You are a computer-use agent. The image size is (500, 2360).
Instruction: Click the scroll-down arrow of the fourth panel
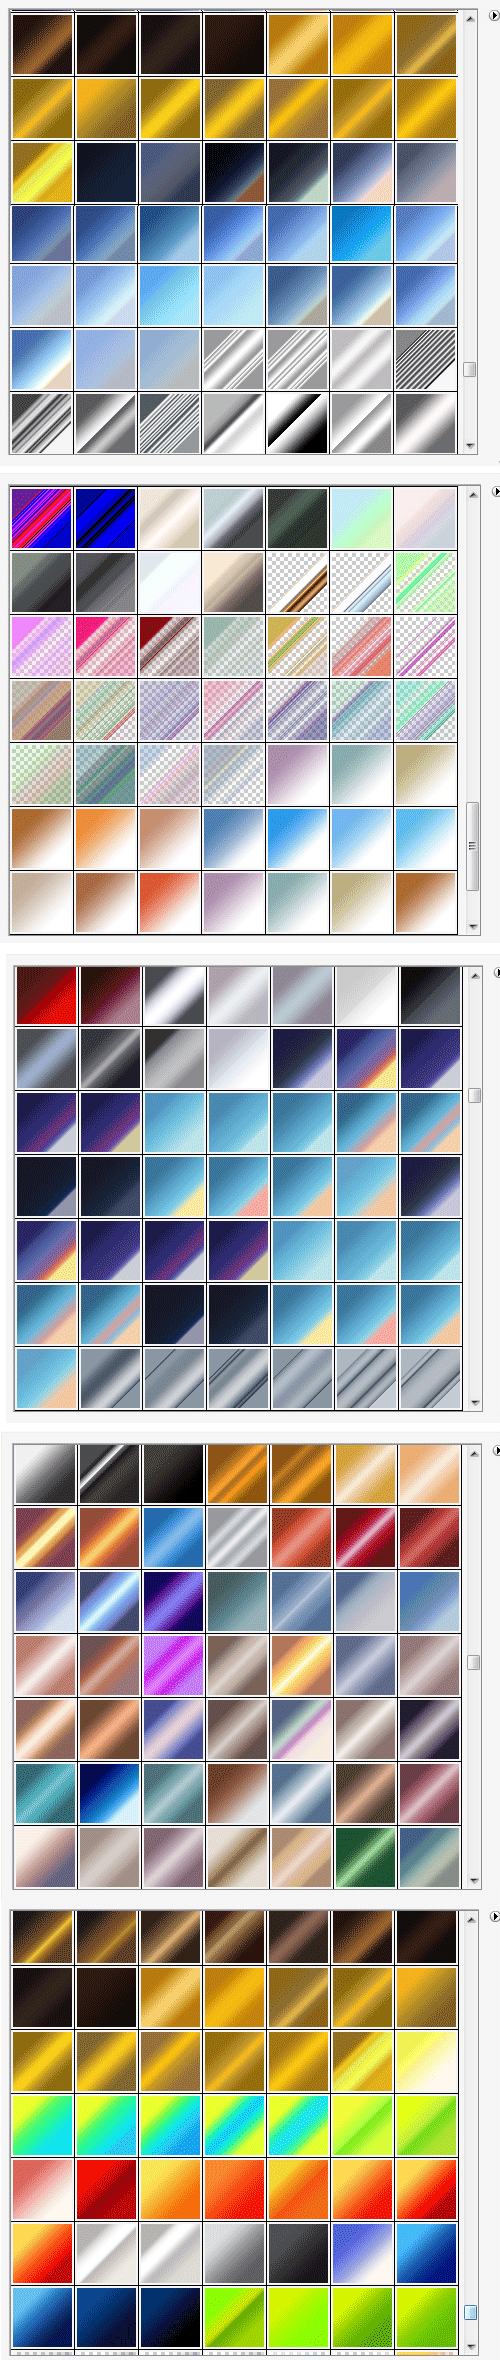(x=474, y=1881)
